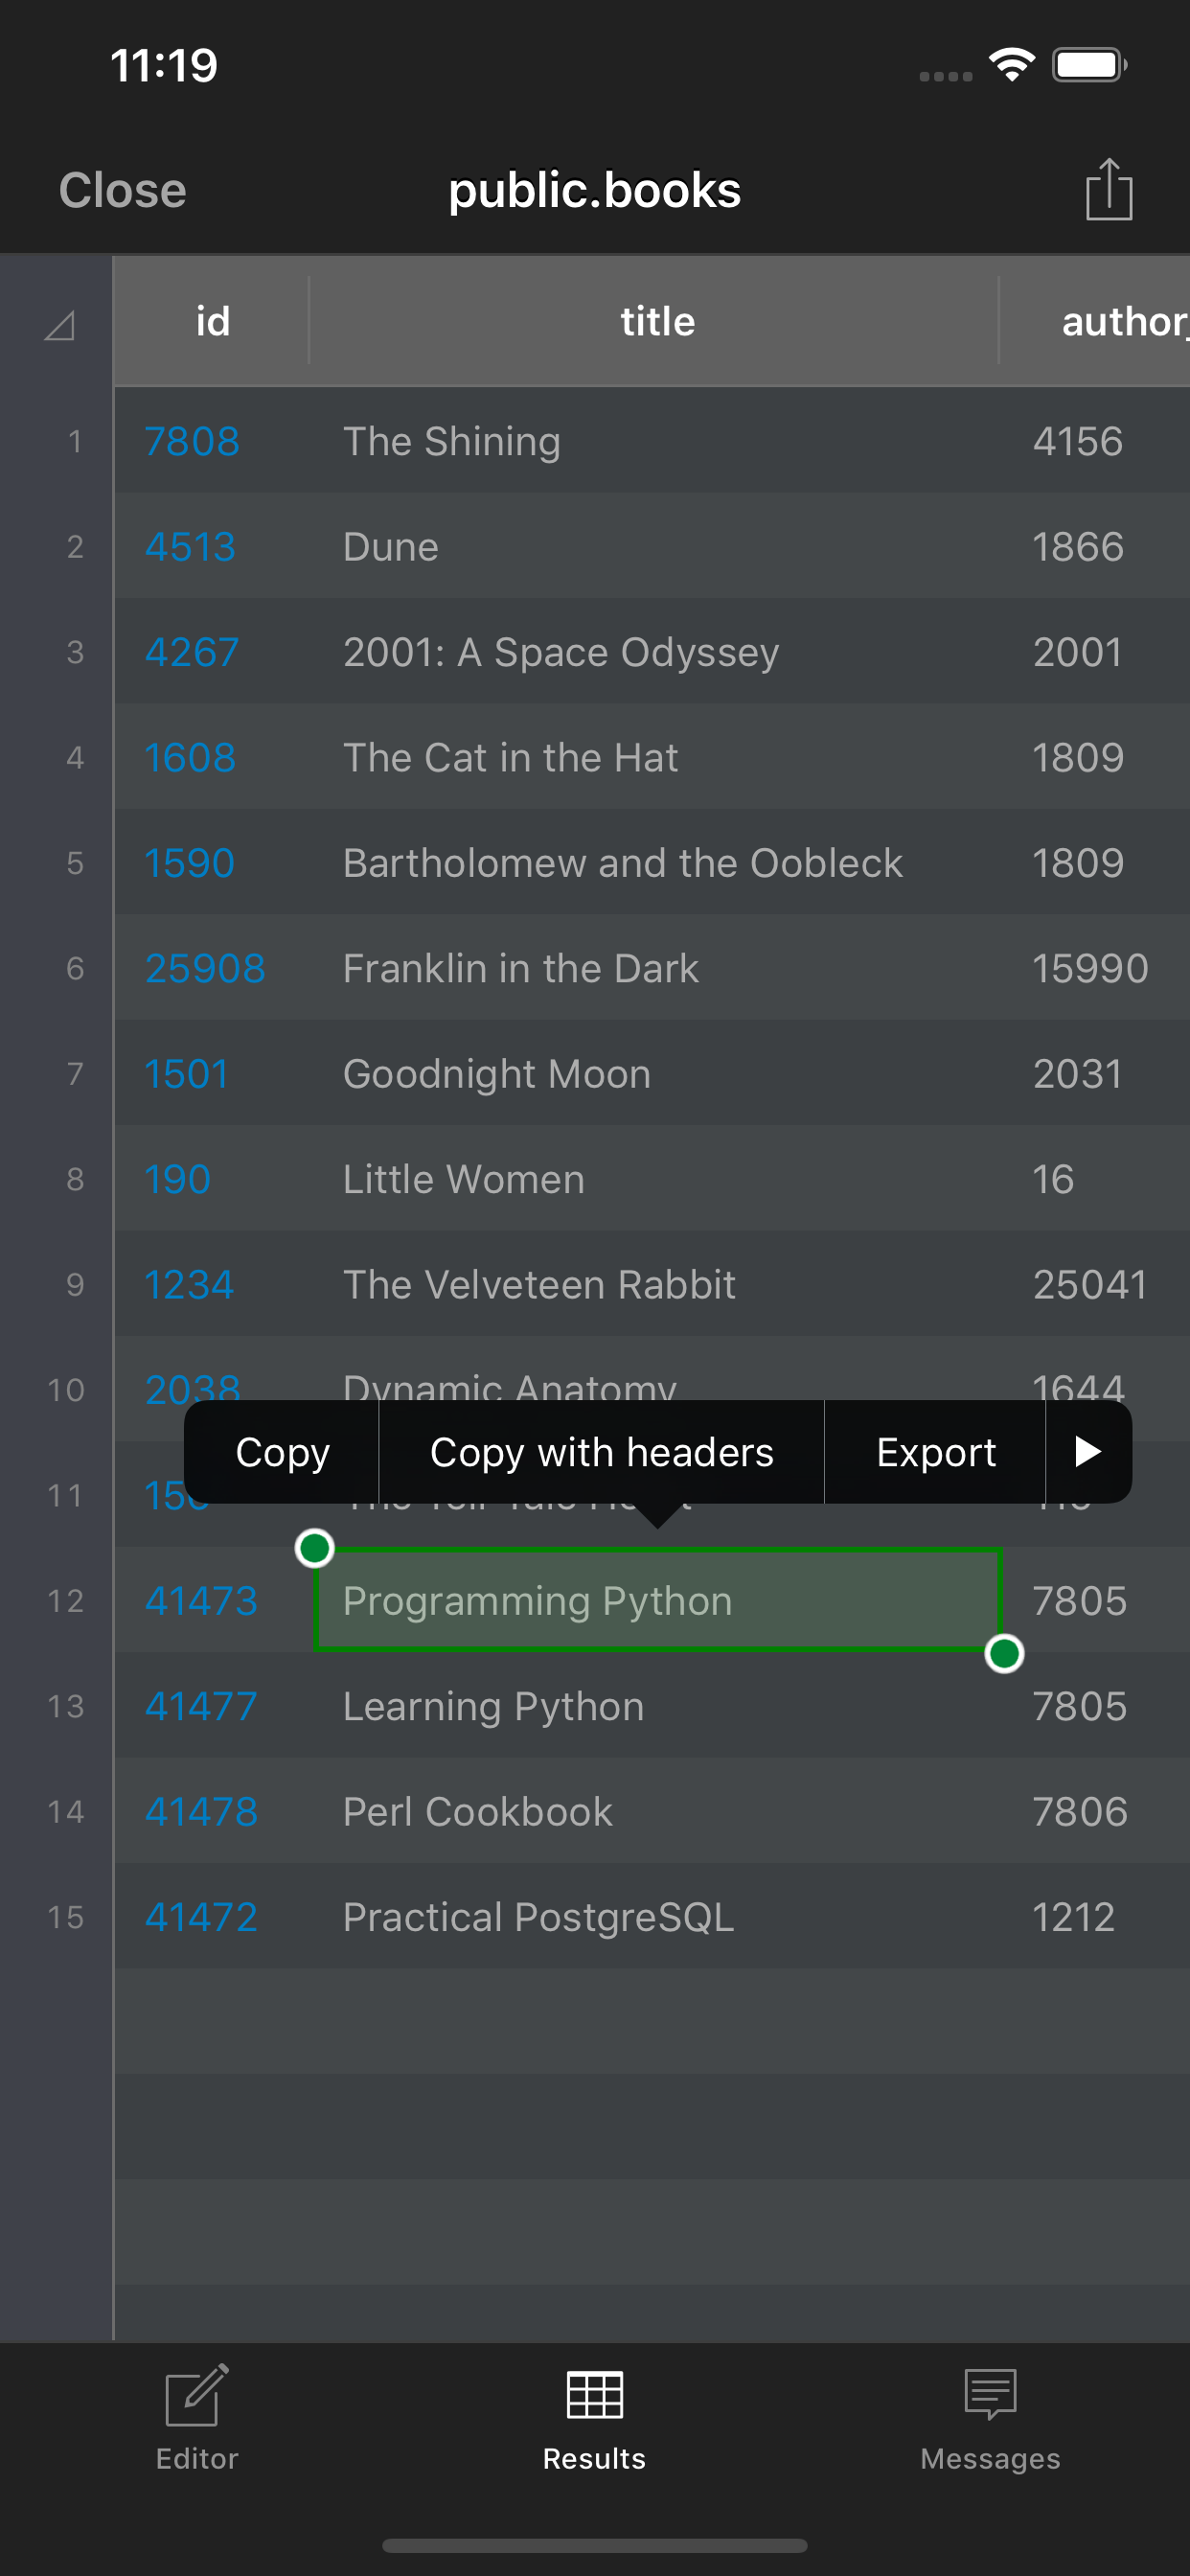Screen dimensions: 1190x2576
Task: Tap the select-all corner triangle icon
Action: [59, 325]
